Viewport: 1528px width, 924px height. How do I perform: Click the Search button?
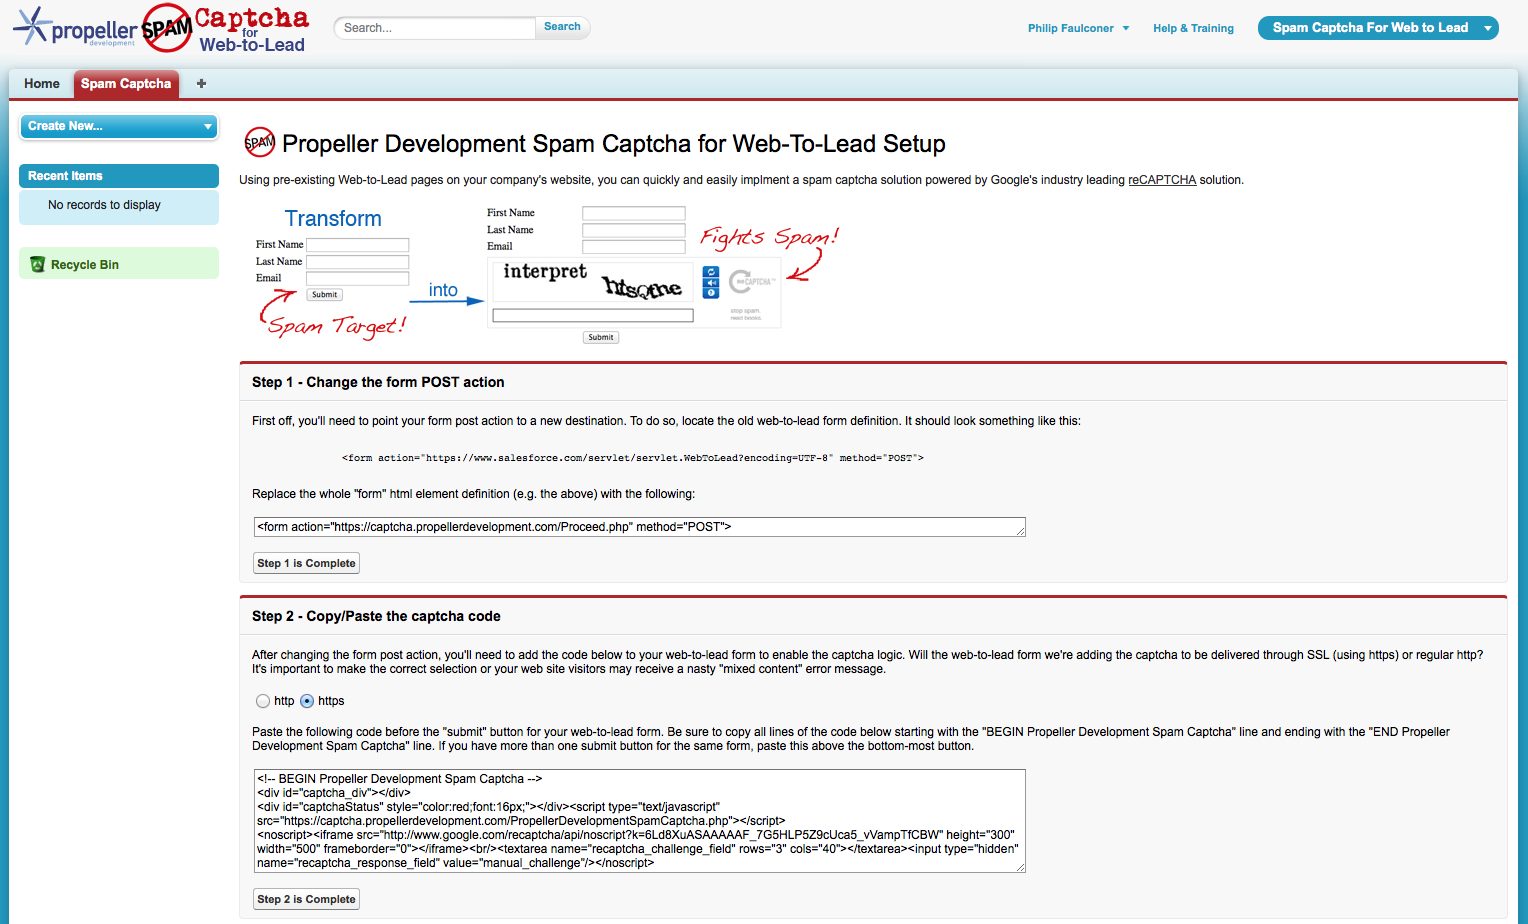click(562, 27)
